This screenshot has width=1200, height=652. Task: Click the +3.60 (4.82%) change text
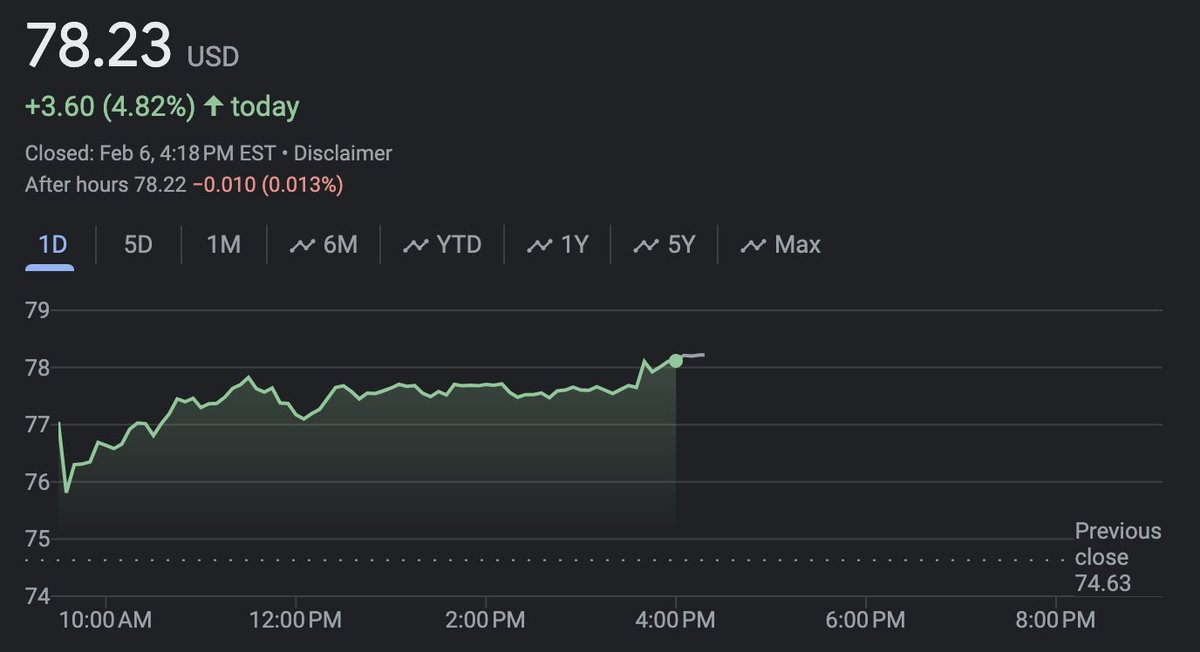110,104
